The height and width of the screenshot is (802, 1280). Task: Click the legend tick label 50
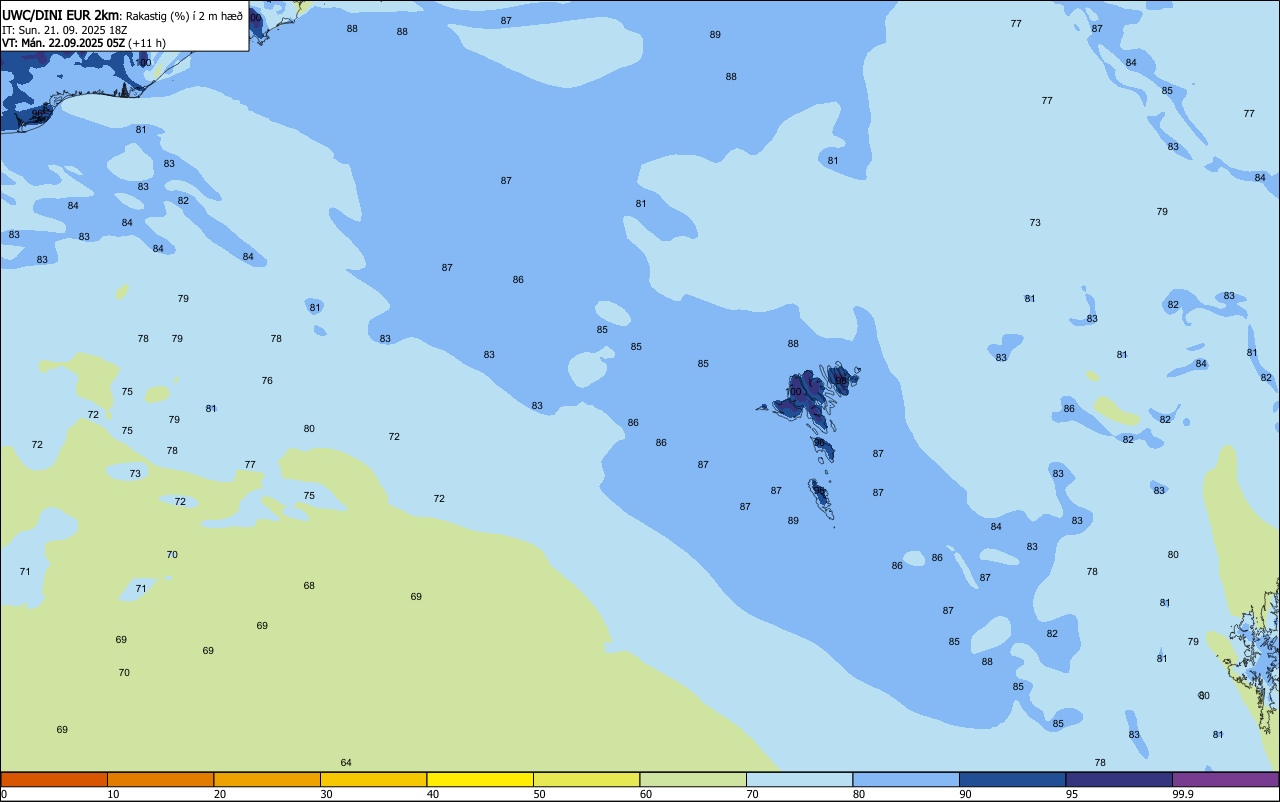[x=540, y=794]
